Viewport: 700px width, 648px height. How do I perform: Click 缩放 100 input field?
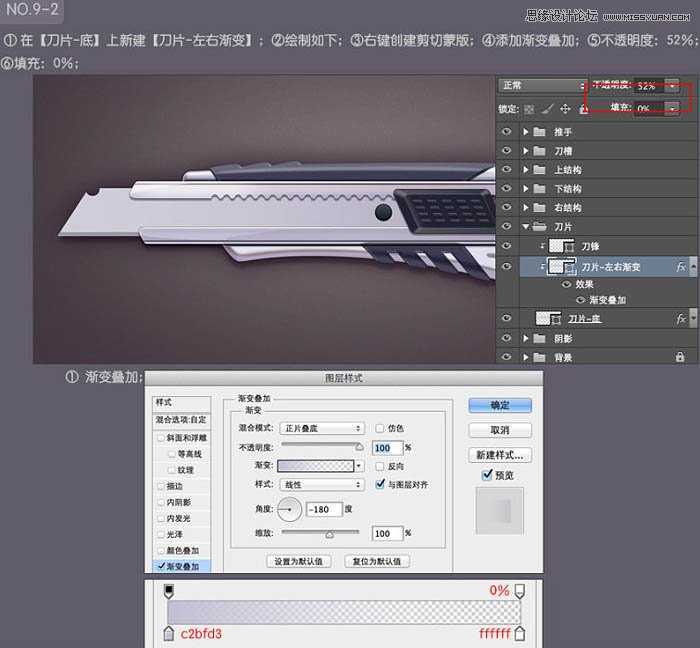388,533
